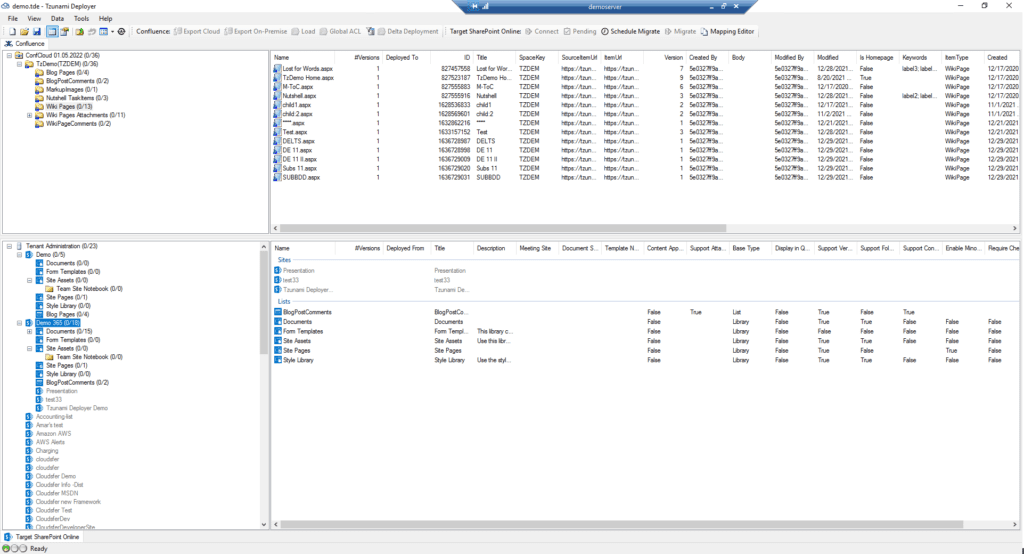The image size is (1024, 554).
Task: Collapse Site Assets under Demo (0/5)
Action: click(x=29, y=280)
